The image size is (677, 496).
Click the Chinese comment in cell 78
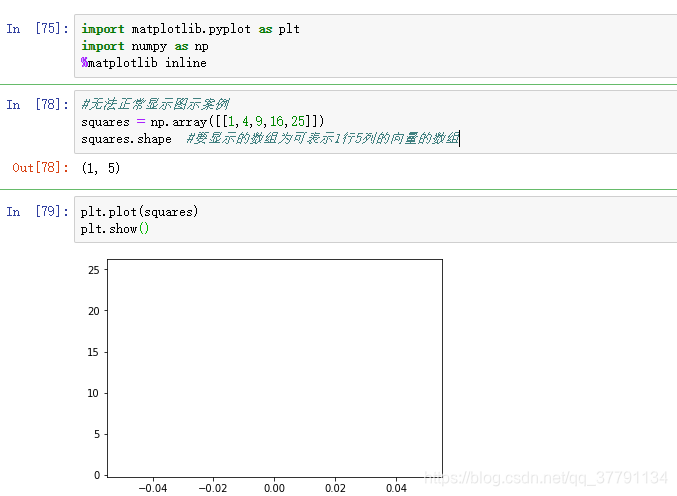(x=155, y=104)
